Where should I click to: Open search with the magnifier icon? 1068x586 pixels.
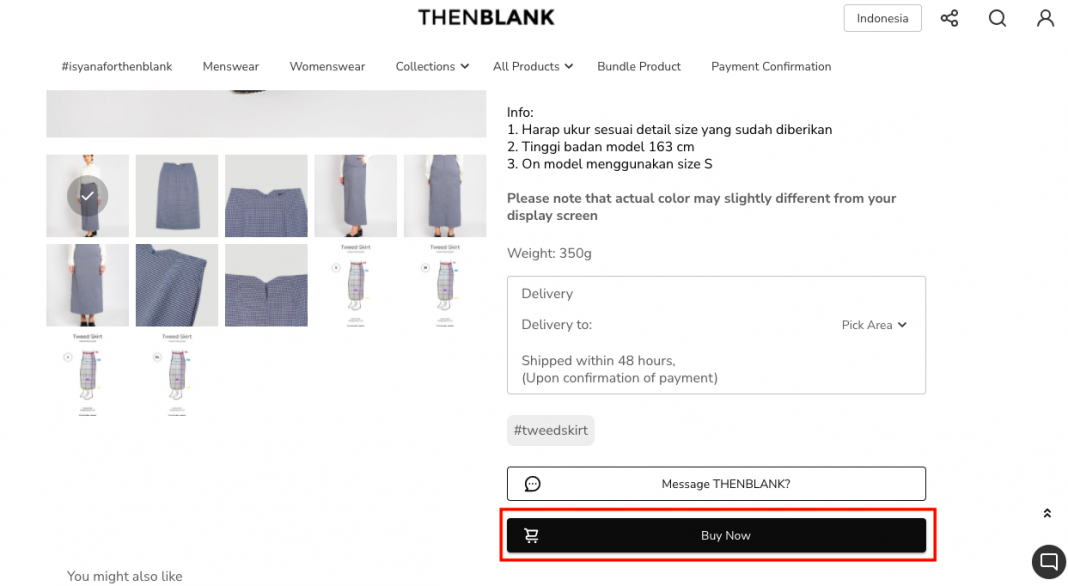997,18
